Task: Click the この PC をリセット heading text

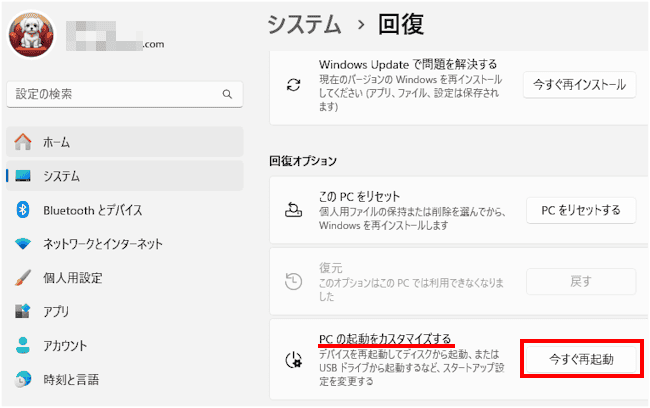Action: (359, 197)
